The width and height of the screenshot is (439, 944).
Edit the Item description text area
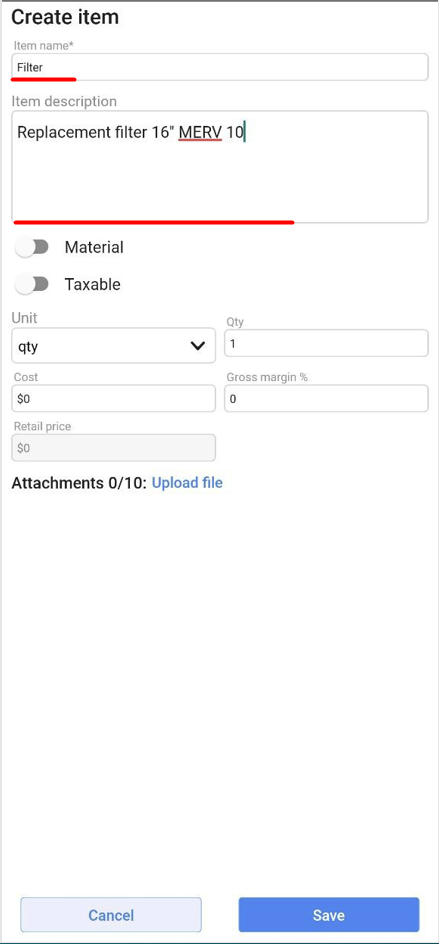(x=220, y=167)
